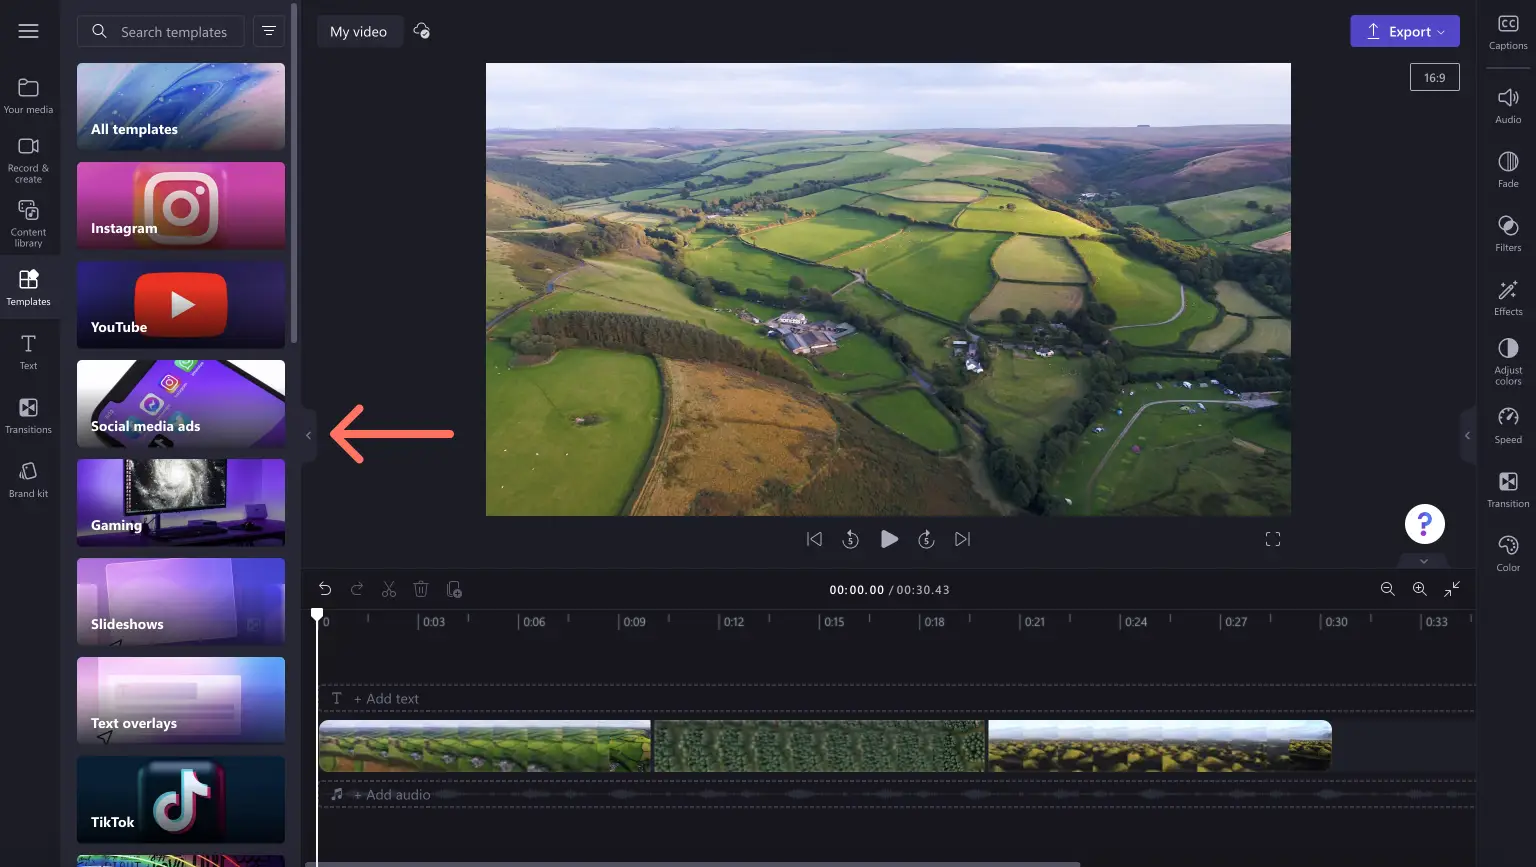Open Social media ads templates
The width and height of the screenshot is (1536, 867).
(181, 403)
